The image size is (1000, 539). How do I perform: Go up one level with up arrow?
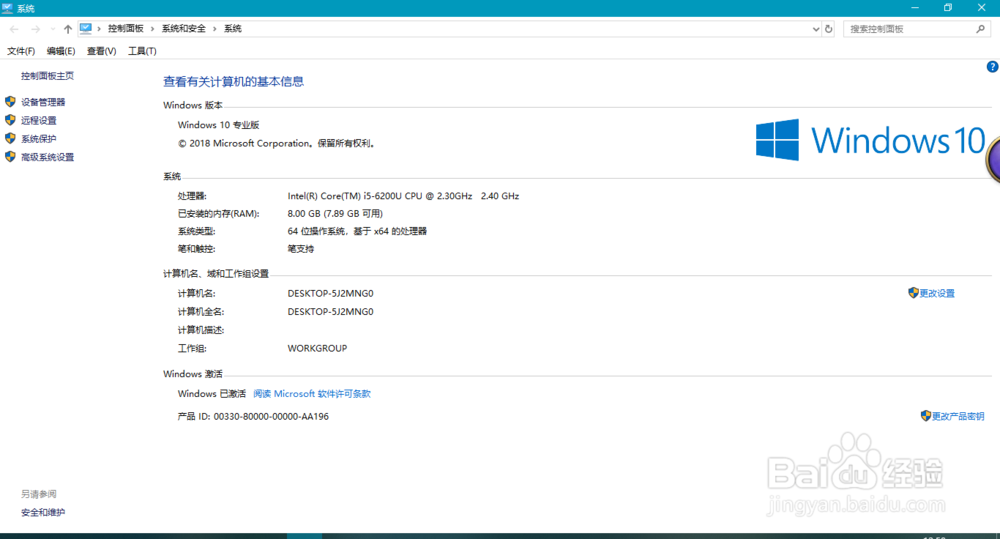pos(68,29)
